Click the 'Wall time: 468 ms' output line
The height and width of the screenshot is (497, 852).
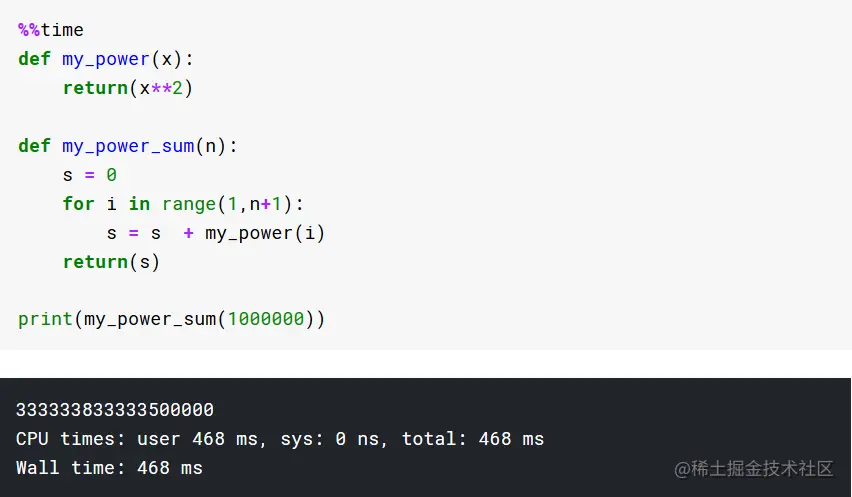[x=109, y=468]
